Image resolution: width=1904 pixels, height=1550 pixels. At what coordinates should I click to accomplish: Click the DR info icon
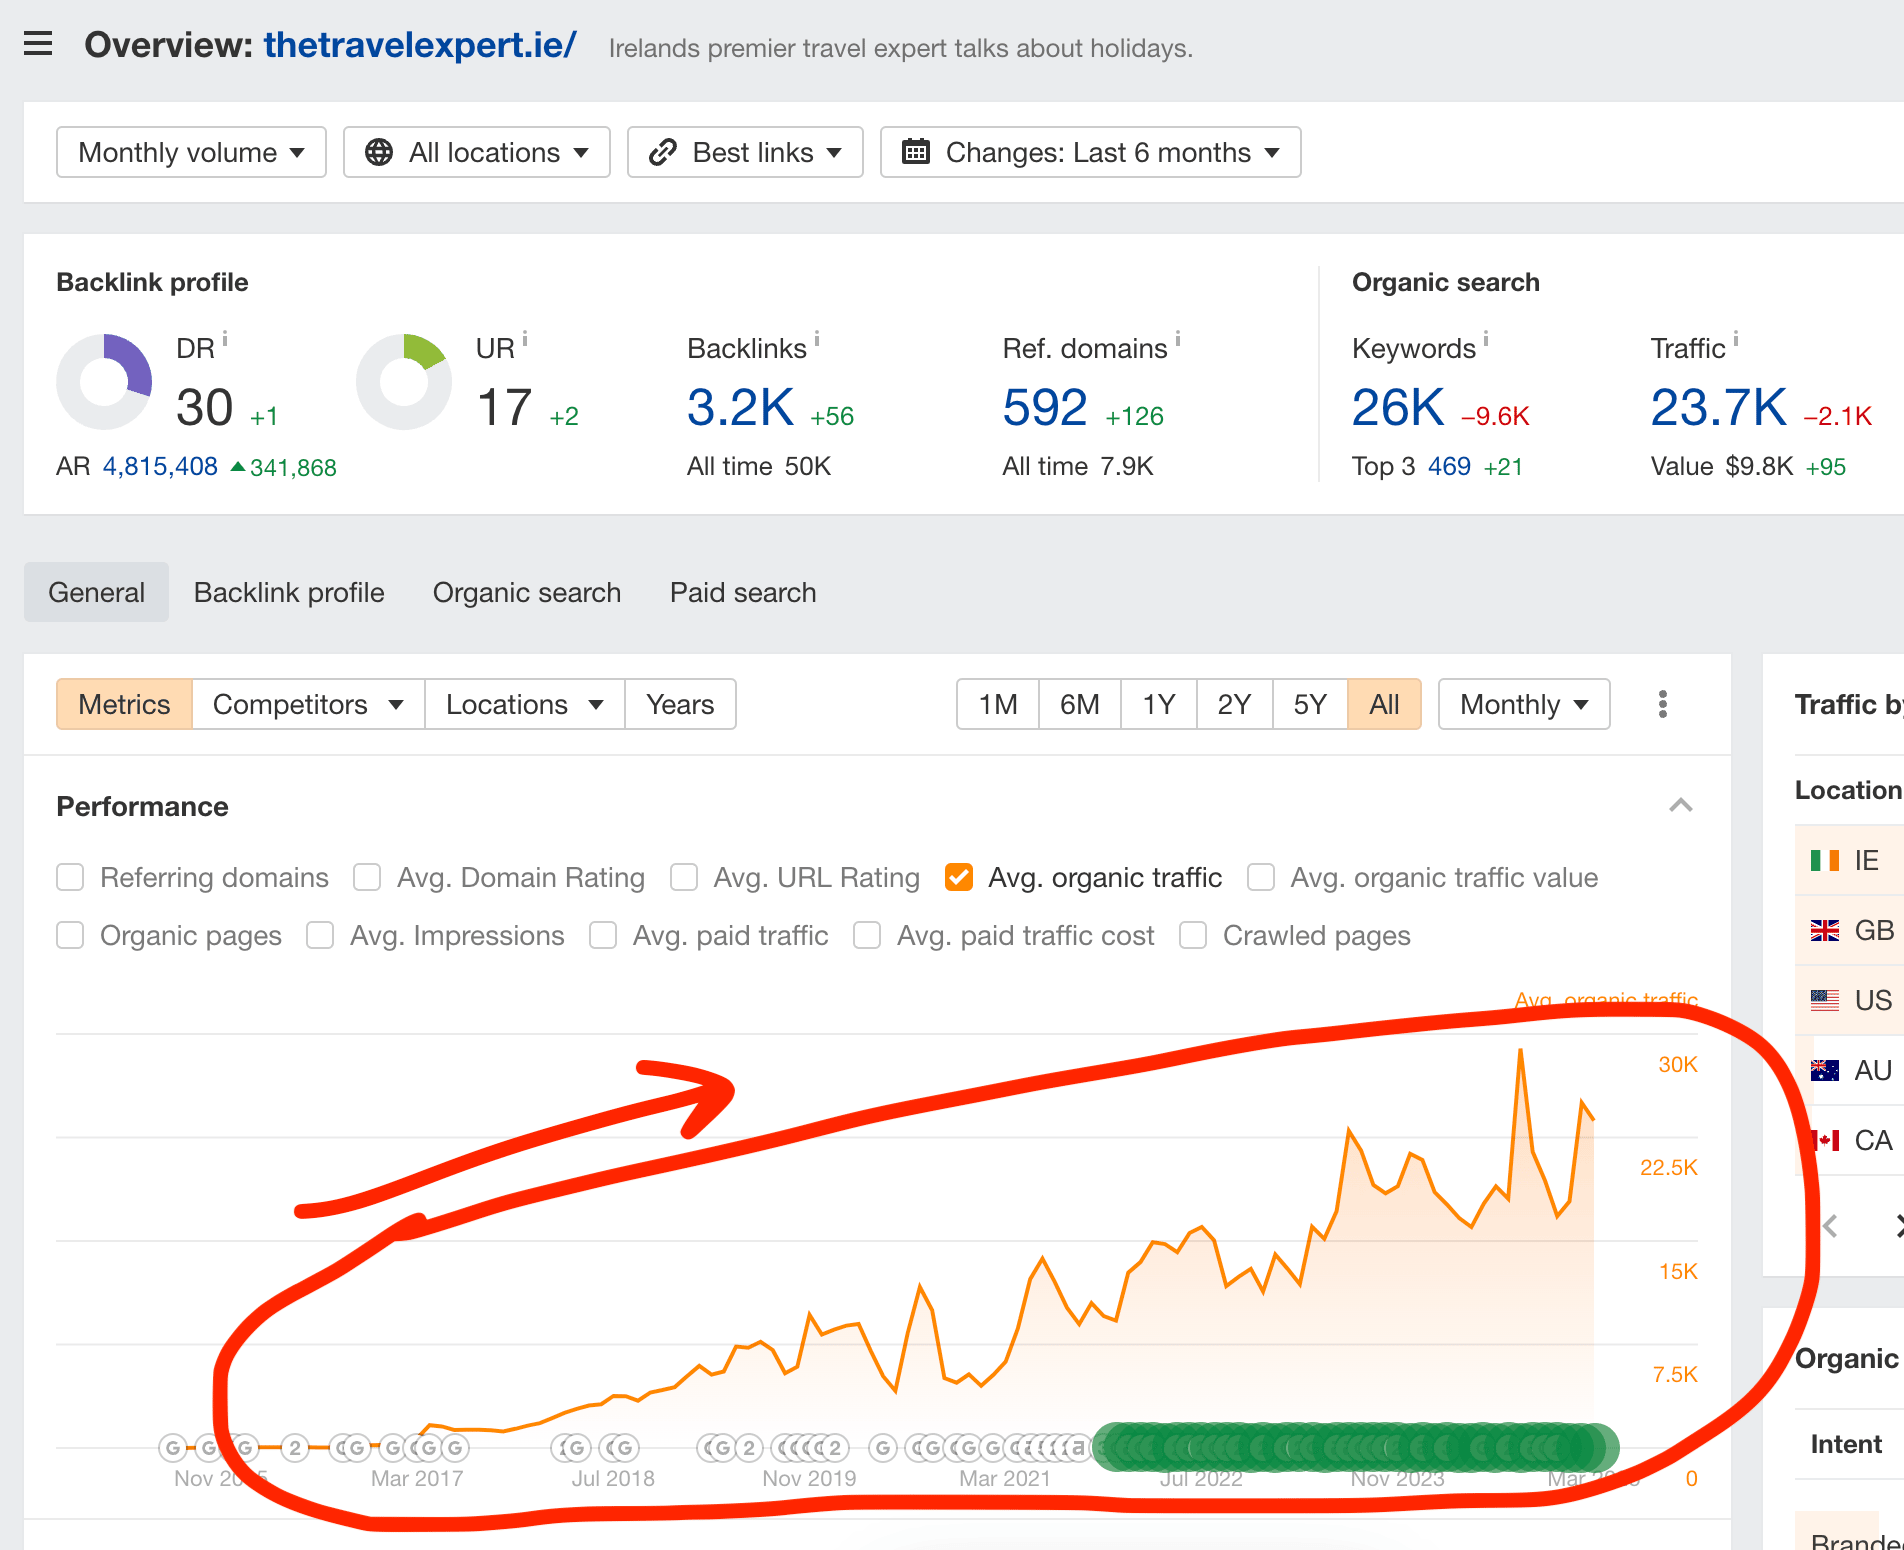pyautogui.click(x=225, y=339)
